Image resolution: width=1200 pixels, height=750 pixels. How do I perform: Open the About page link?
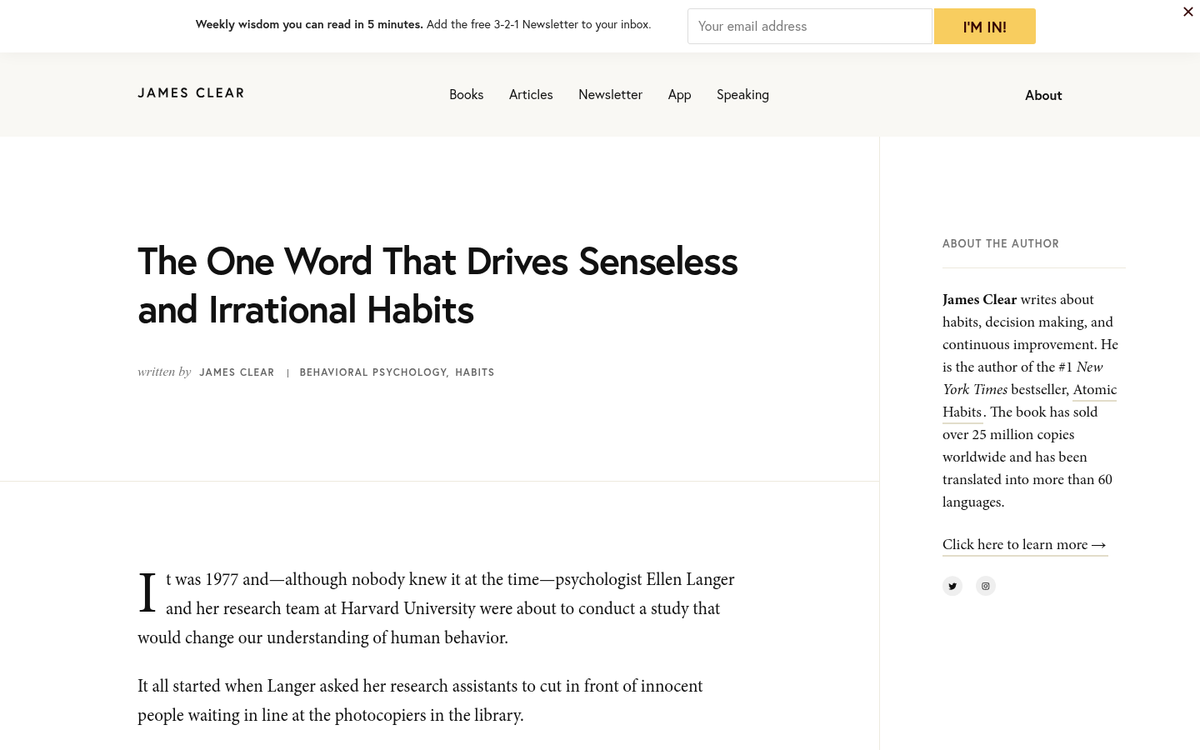pos(1043,95)
